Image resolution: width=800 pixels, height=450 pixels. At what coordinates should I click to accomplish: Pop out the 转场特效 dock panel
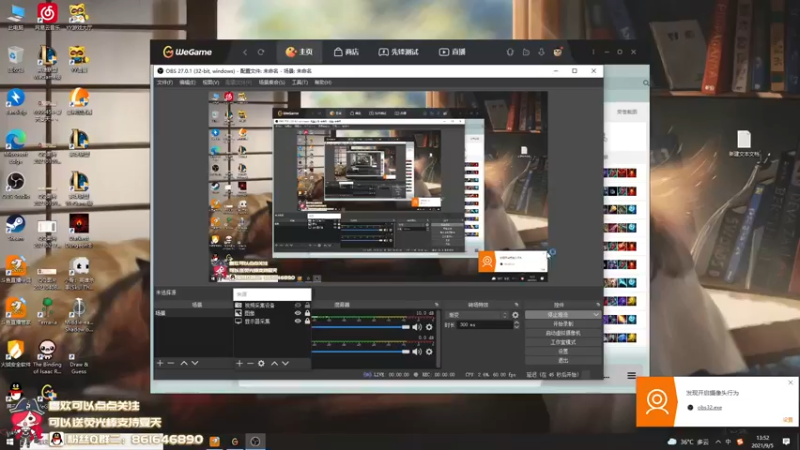pos(516,305)
